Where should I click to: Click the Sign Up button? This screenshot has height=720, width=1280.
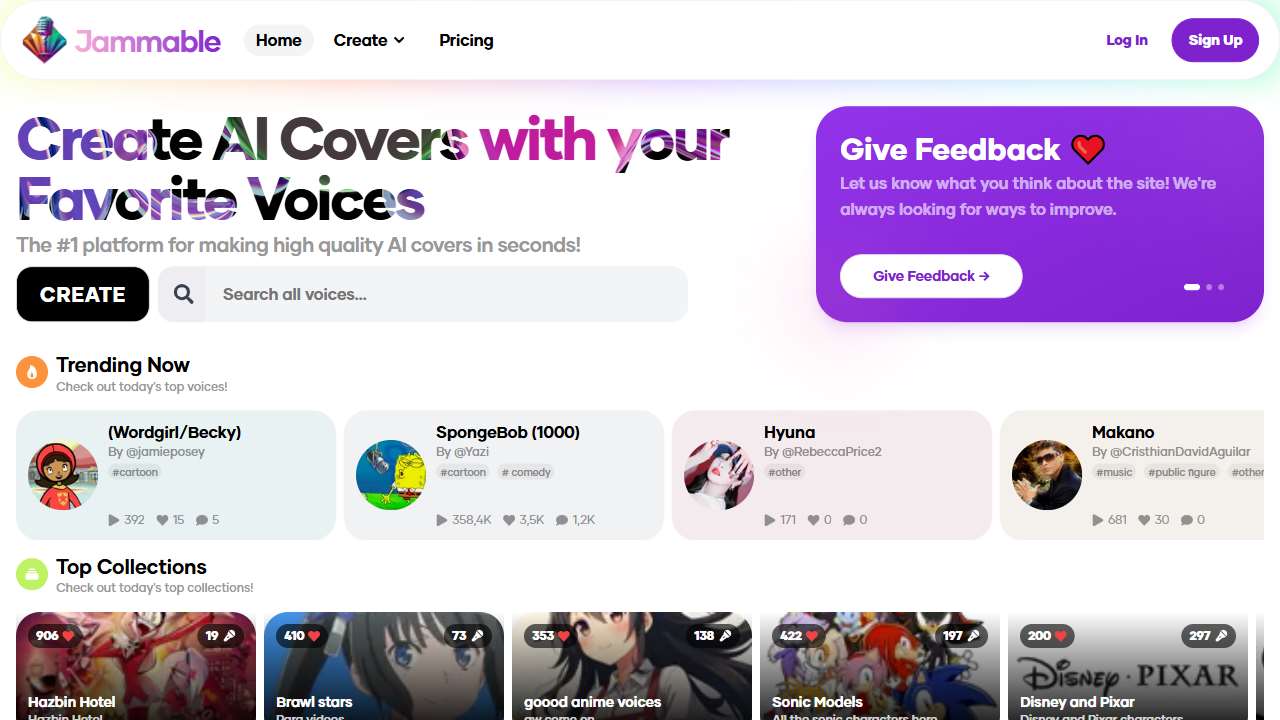click(1215, 40)
